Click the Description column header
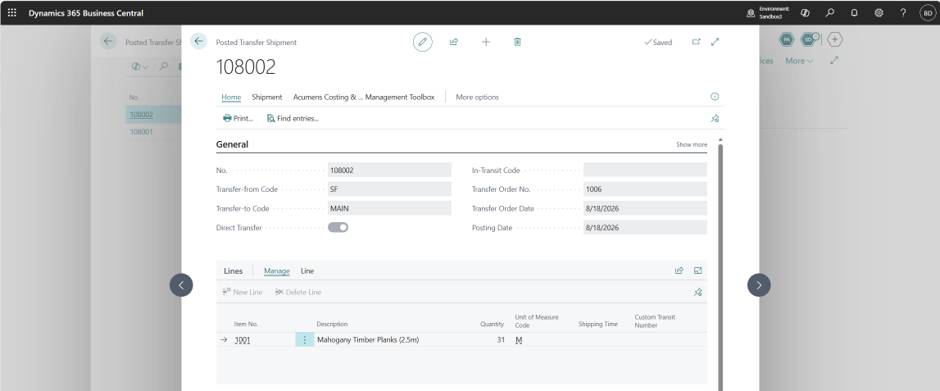The image size is (940, 391). (332, 324)
